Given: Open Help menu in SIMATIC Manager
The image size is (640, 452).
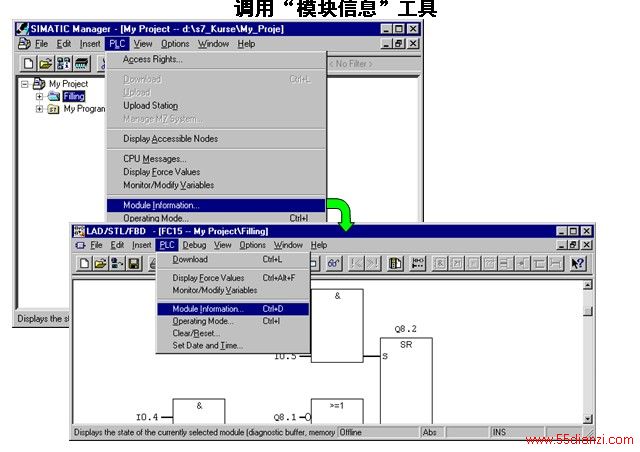Looking at the screenshot, I should point(246,44).
